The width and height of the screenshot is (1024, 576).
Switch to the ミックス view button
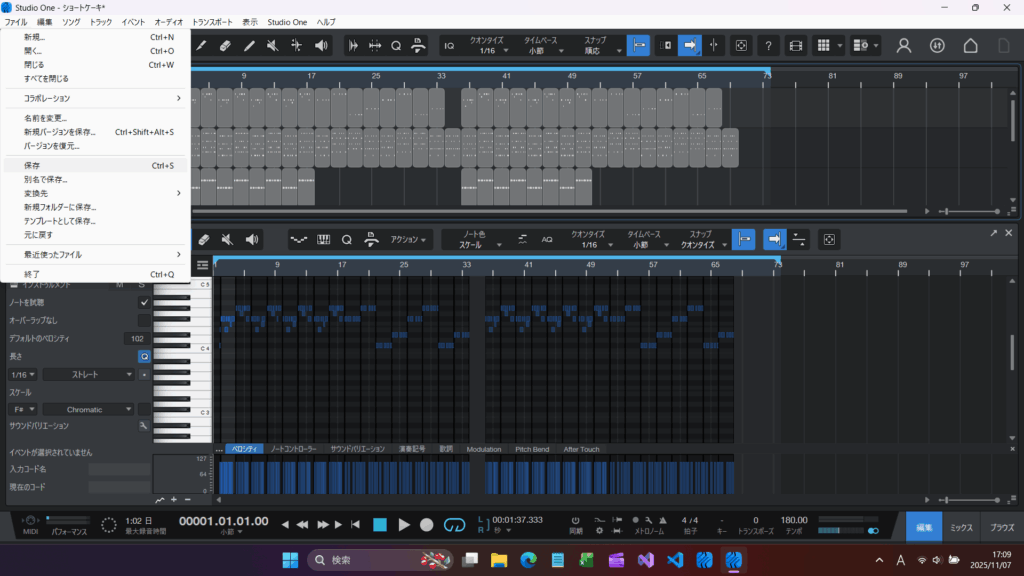click(x=961, y=527)
